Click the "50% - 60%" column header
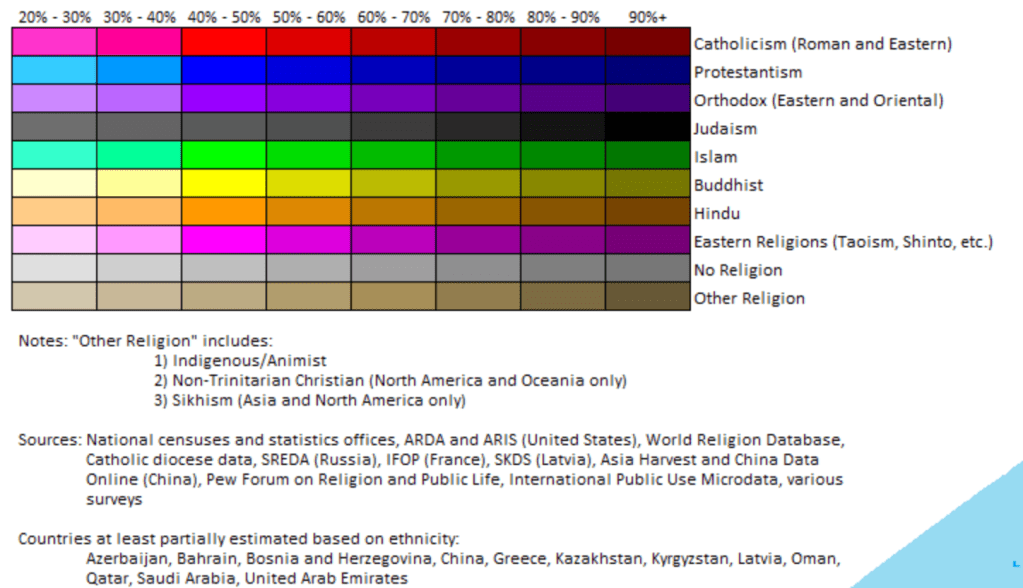This screenshot has width=1023, height=588. coord(308,17)
